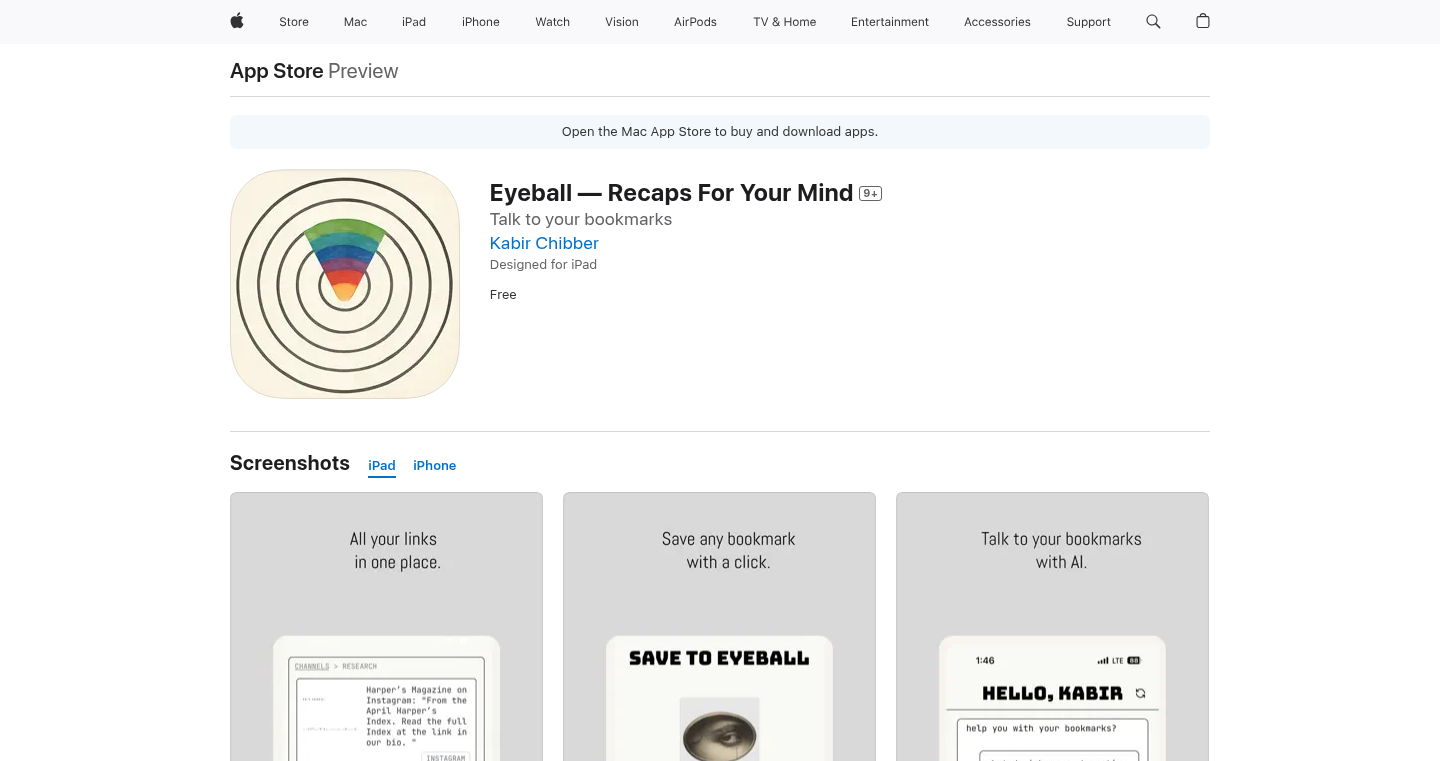Click the app title Eyeball — Recaps For Your Mind
The height and width of the screenshot is (761, 1440).
[671, 193]
